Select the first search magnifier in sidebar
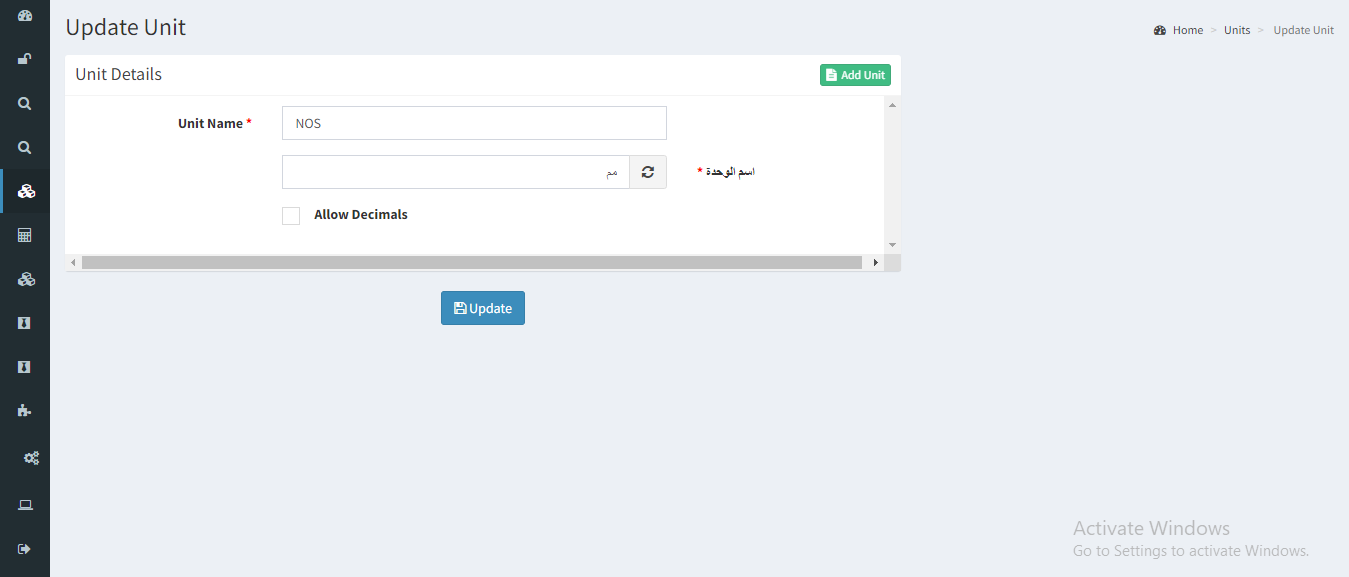This screenshot has height=577, width=1349. point(25,103)
